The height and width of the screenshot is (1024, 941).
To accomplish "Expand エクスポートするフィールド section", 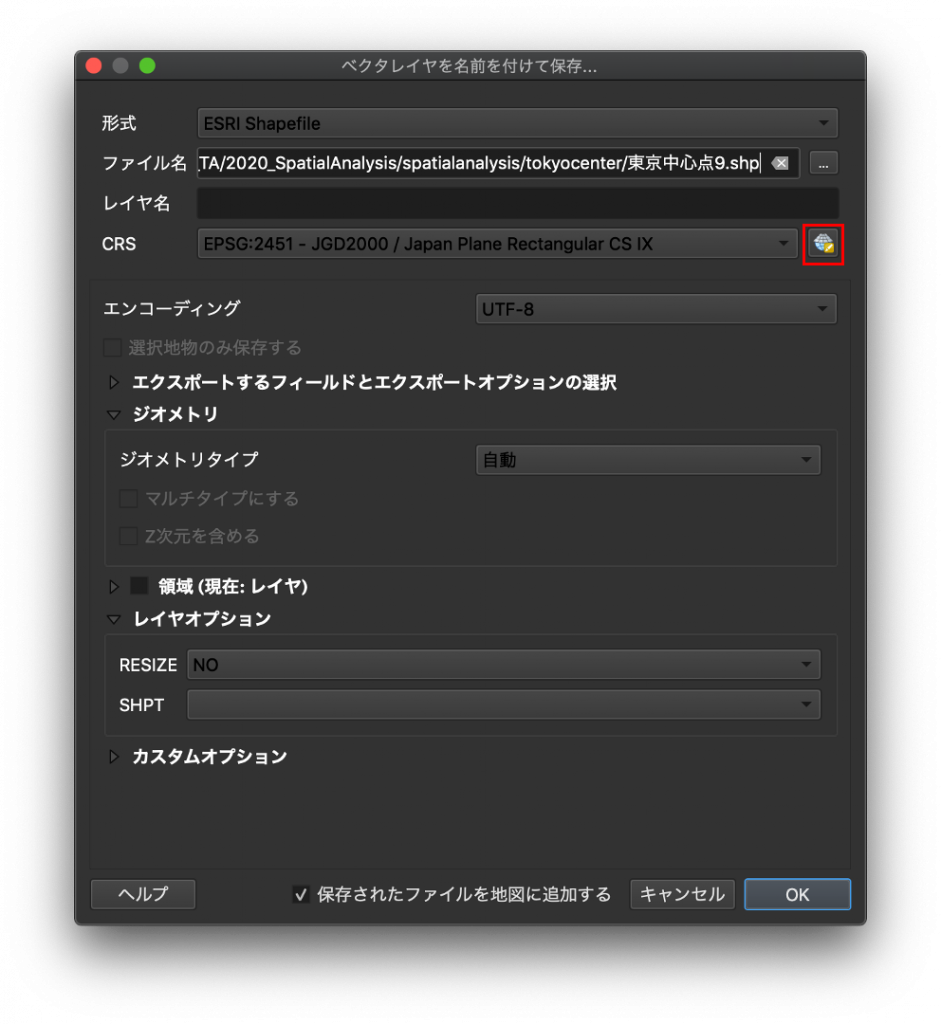I will coord(114,382).
